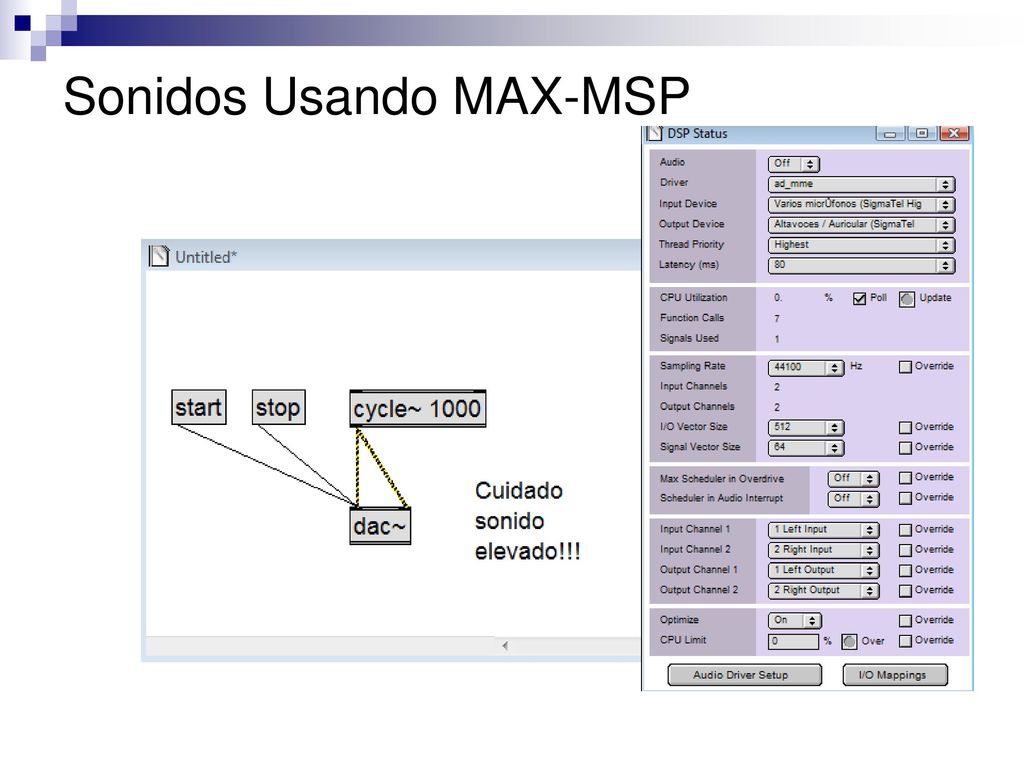The width and height of the screenshot is (1024, 768).
Task: Click the Signals Used label
Action: [689, 338]
